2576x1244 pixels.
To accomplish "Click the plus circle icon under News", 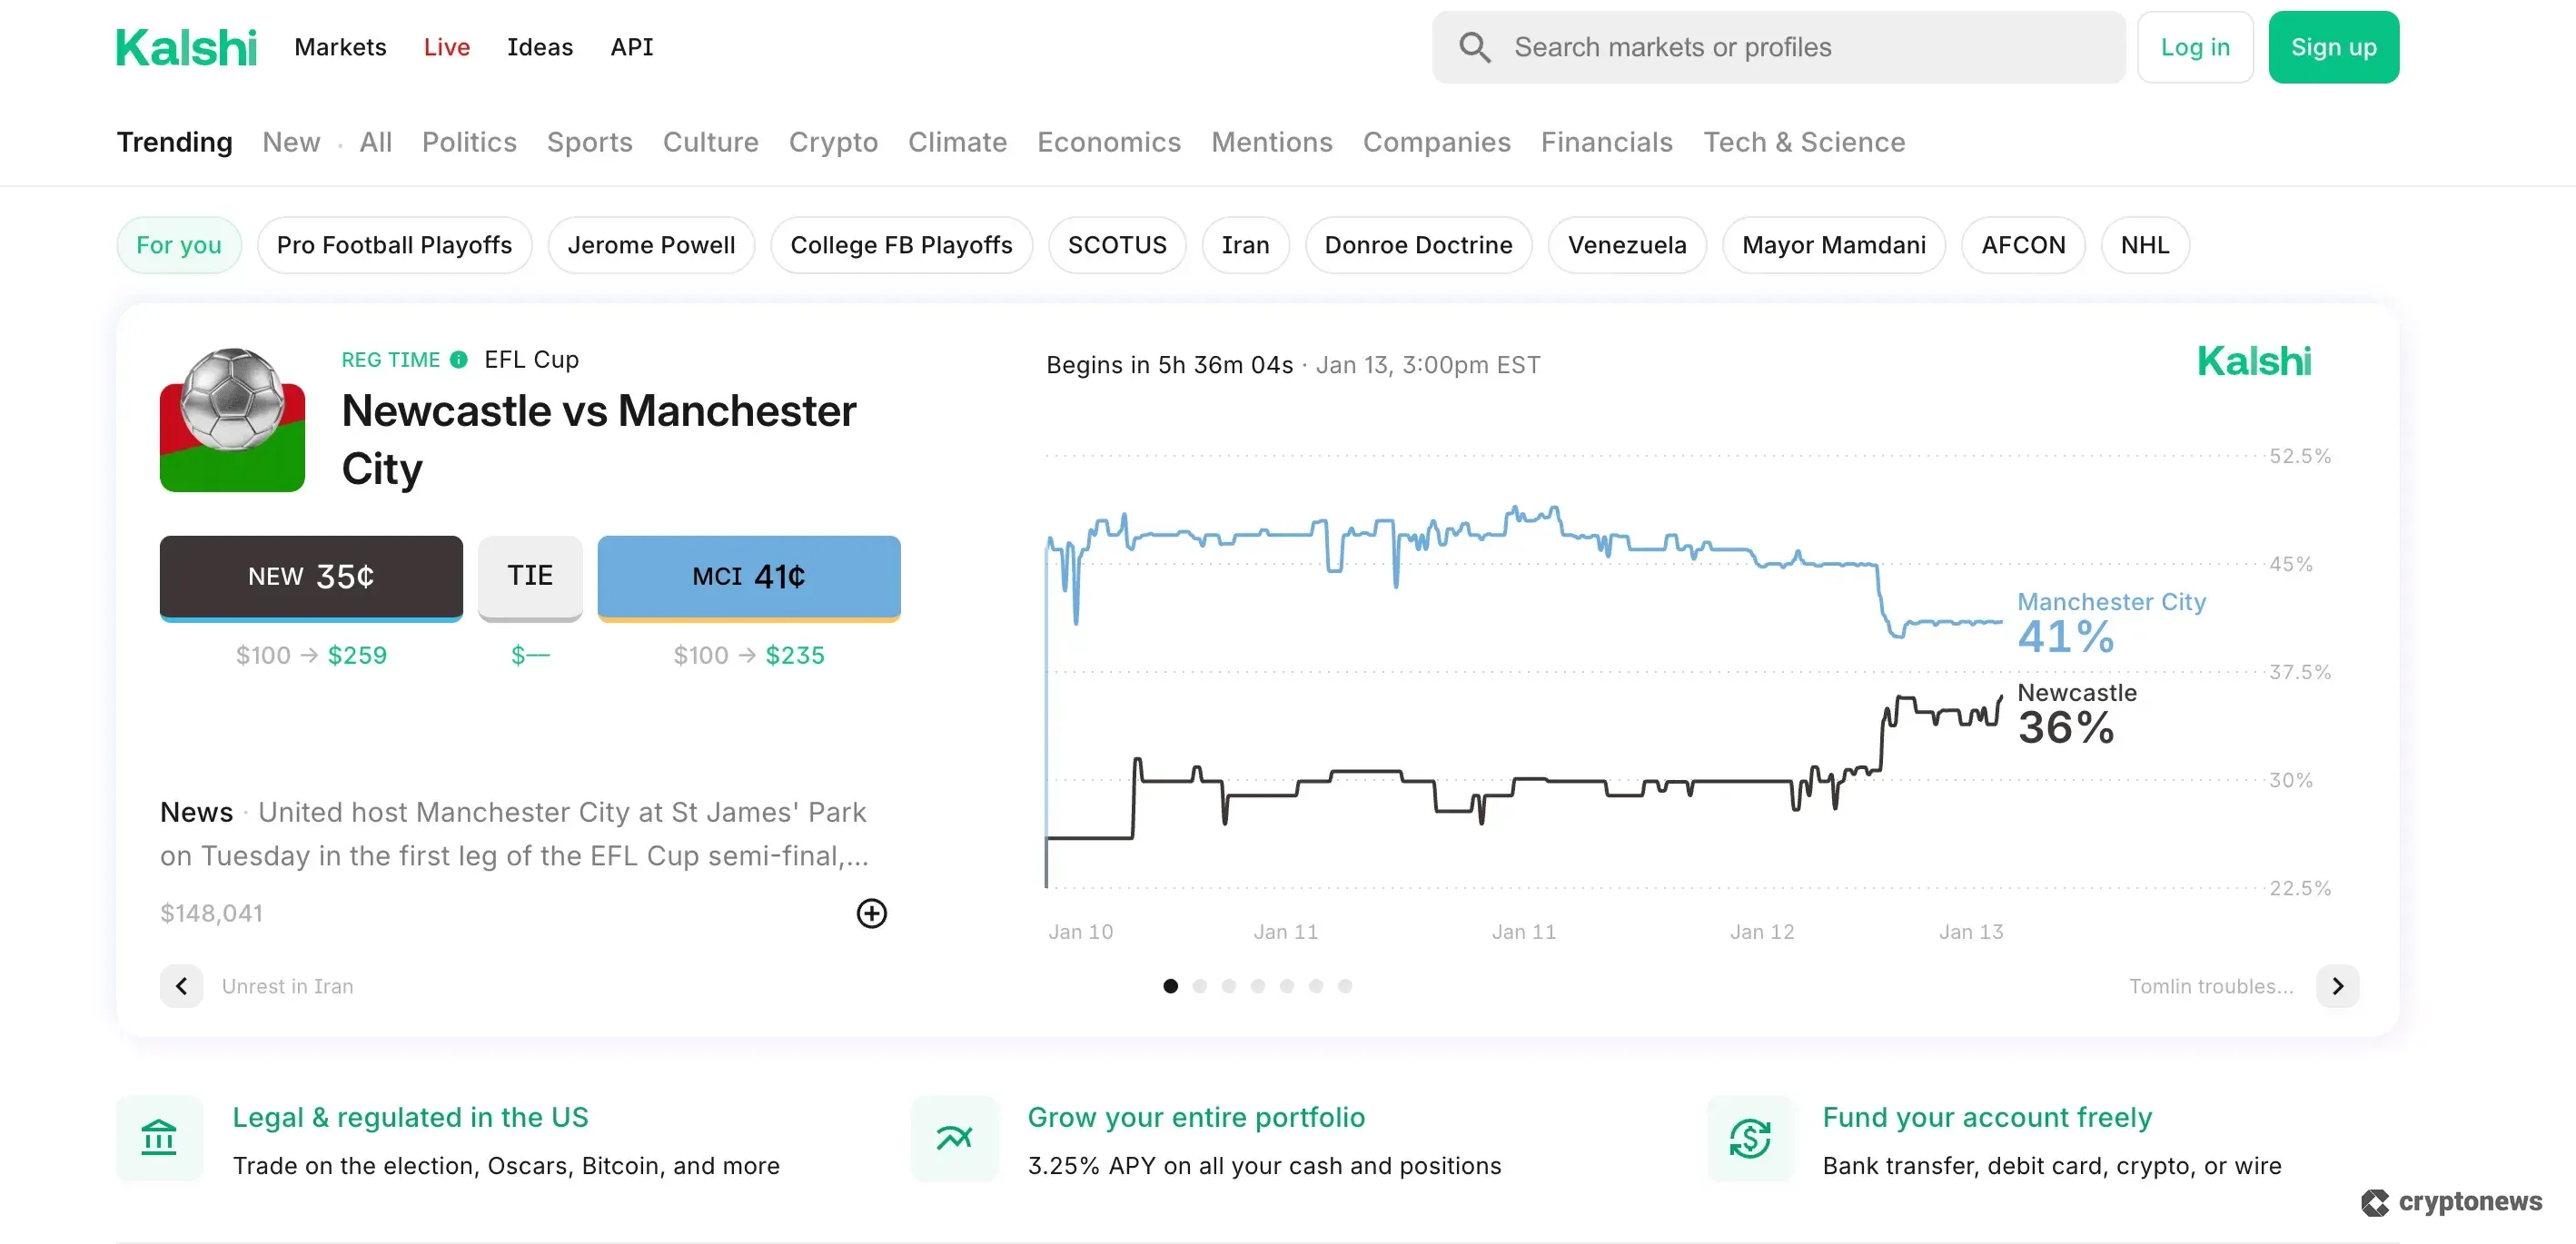I will point(872,913).
